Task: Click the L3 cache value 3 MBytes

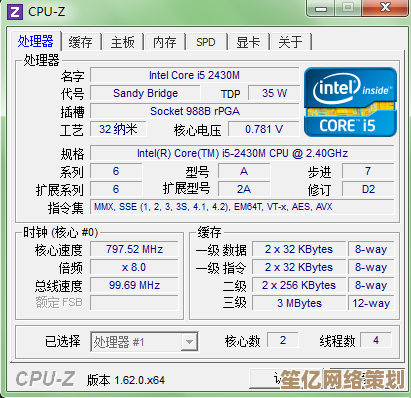Action: pyautogui.click(x=299, y=303)
